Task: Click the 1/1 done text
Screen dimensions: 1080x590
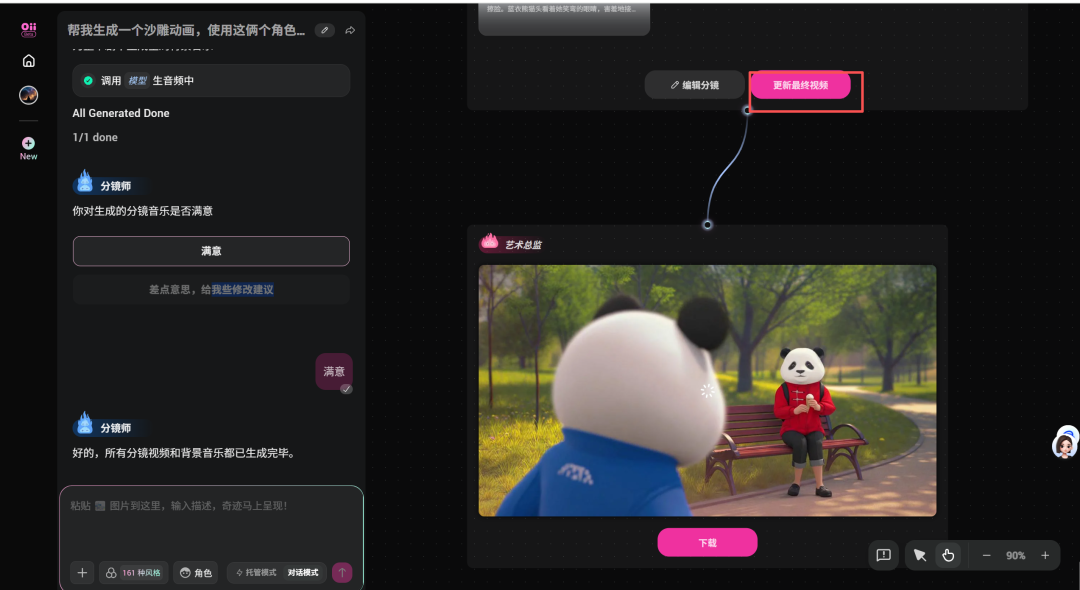Action: 95,138
